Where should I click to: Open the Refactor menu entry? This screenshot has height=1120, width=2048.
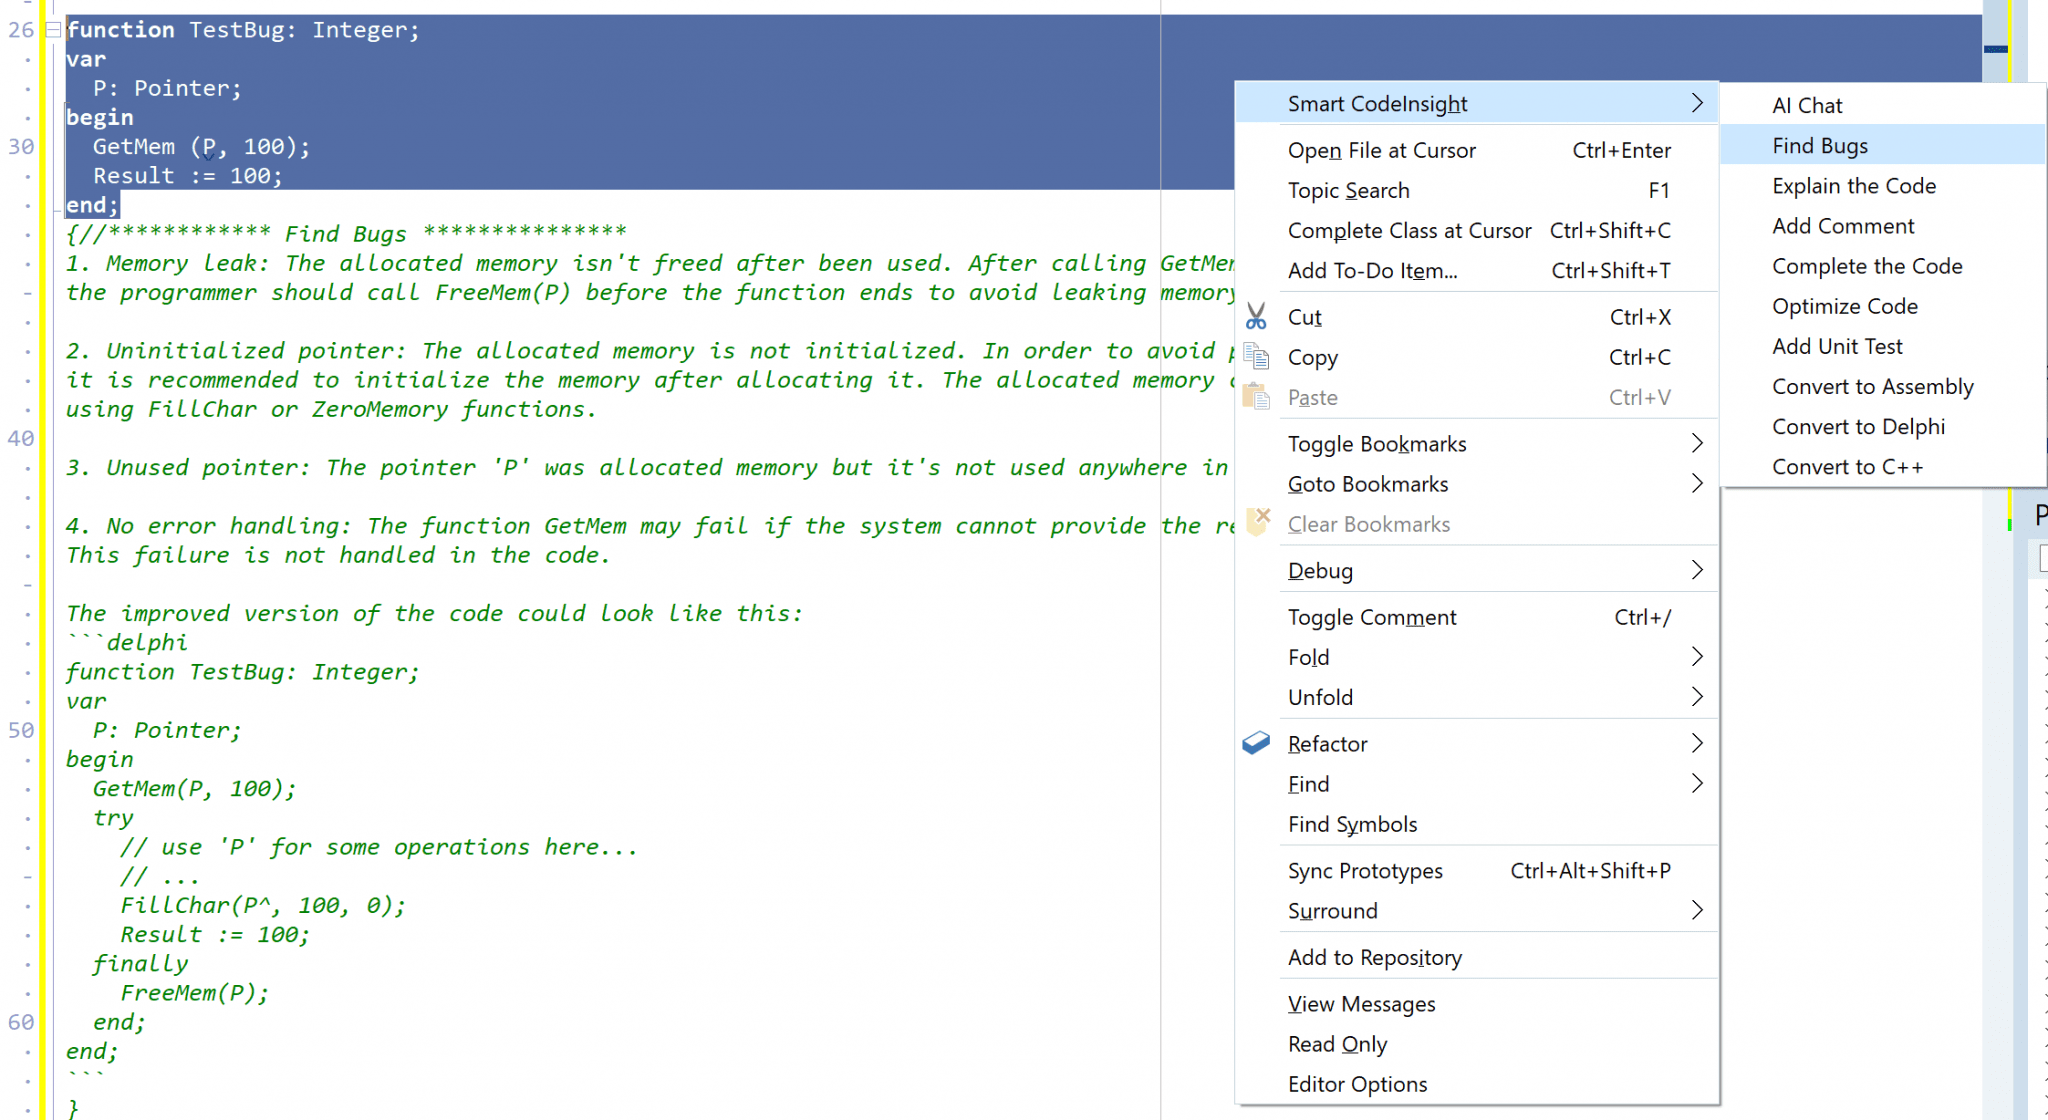coord(1477,743)
